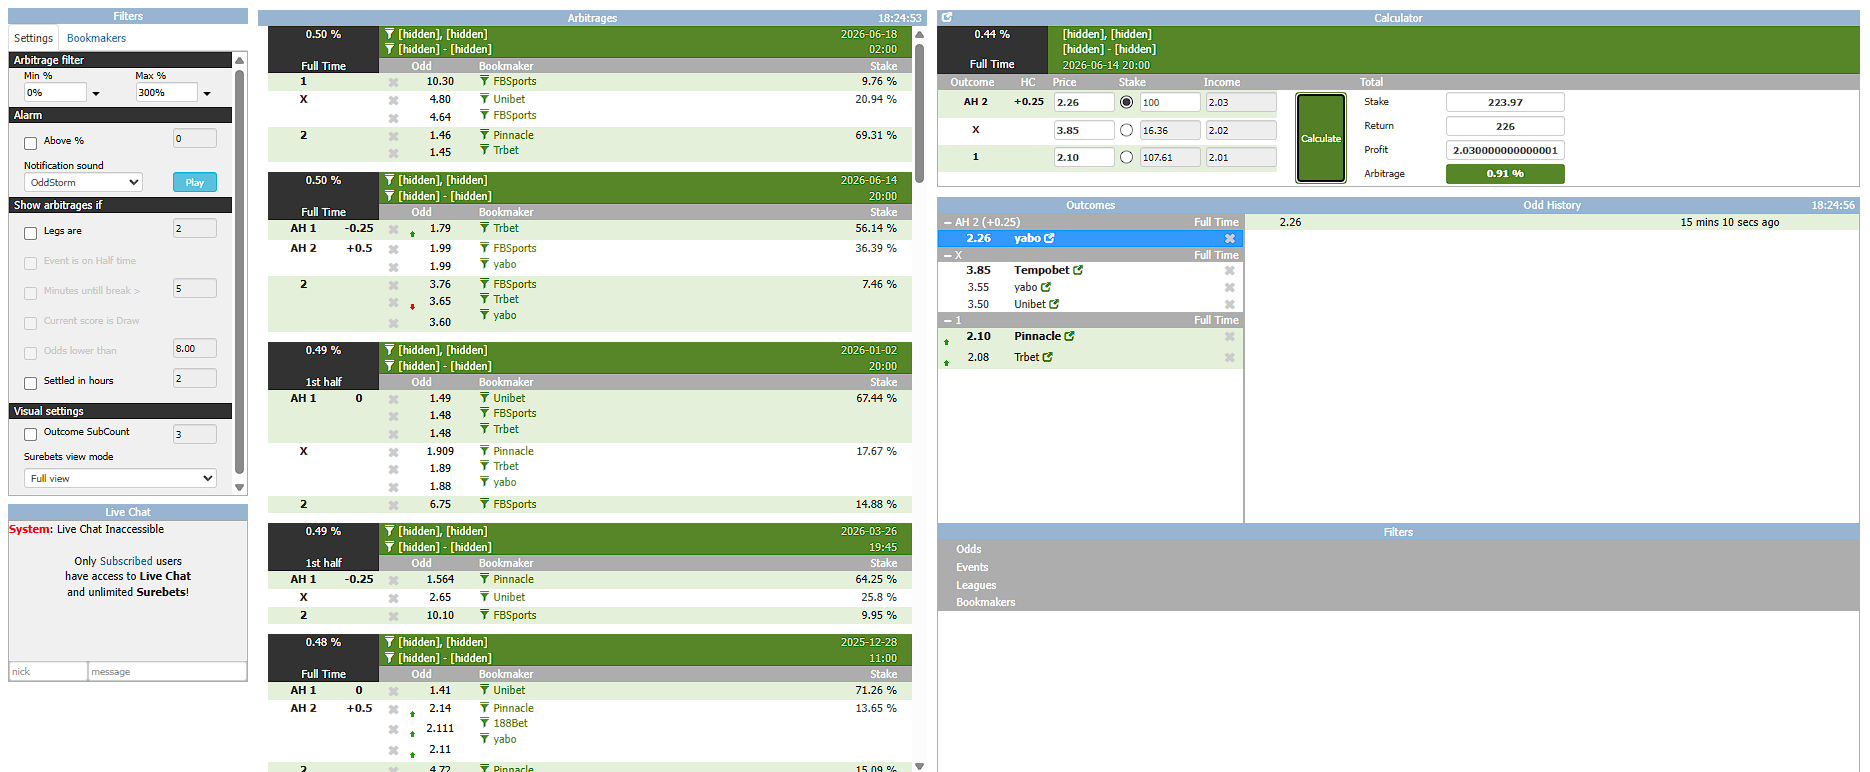This screenshot has width=1870, height=772.
Task: Remove the yabo 2.26 outcome row
Action: pos(1230,239)
